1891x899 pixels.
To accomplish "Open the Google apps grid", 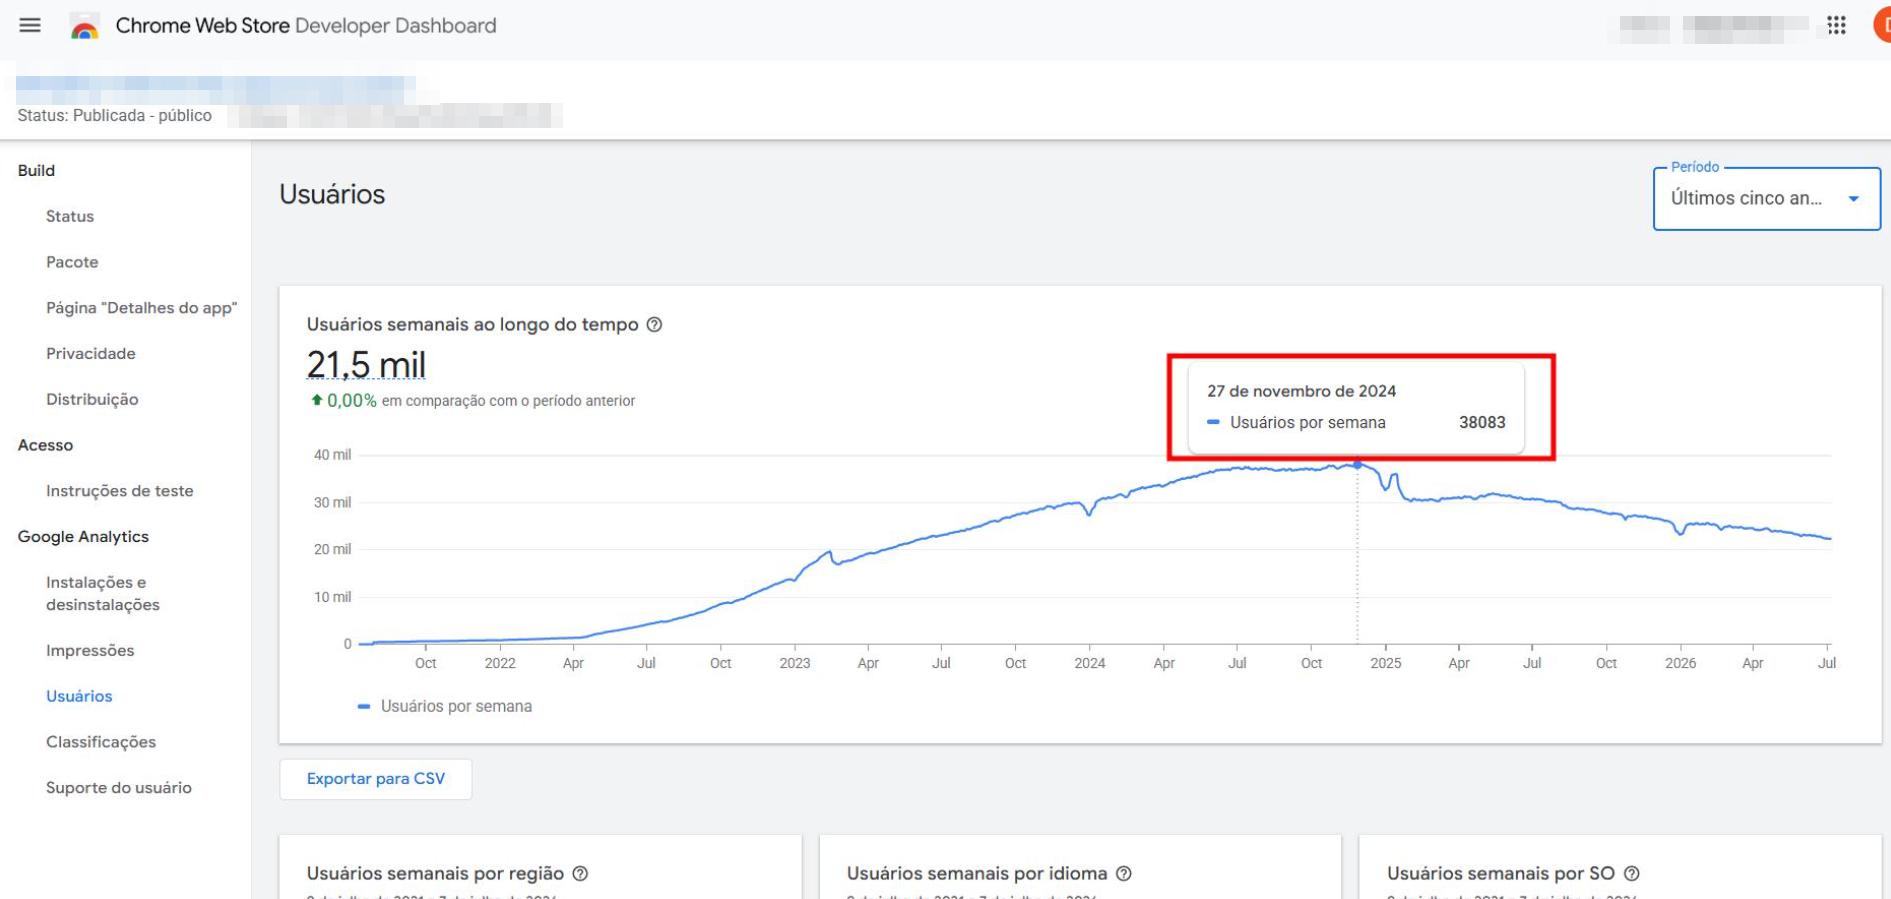I will click(x=1836, y=25).
